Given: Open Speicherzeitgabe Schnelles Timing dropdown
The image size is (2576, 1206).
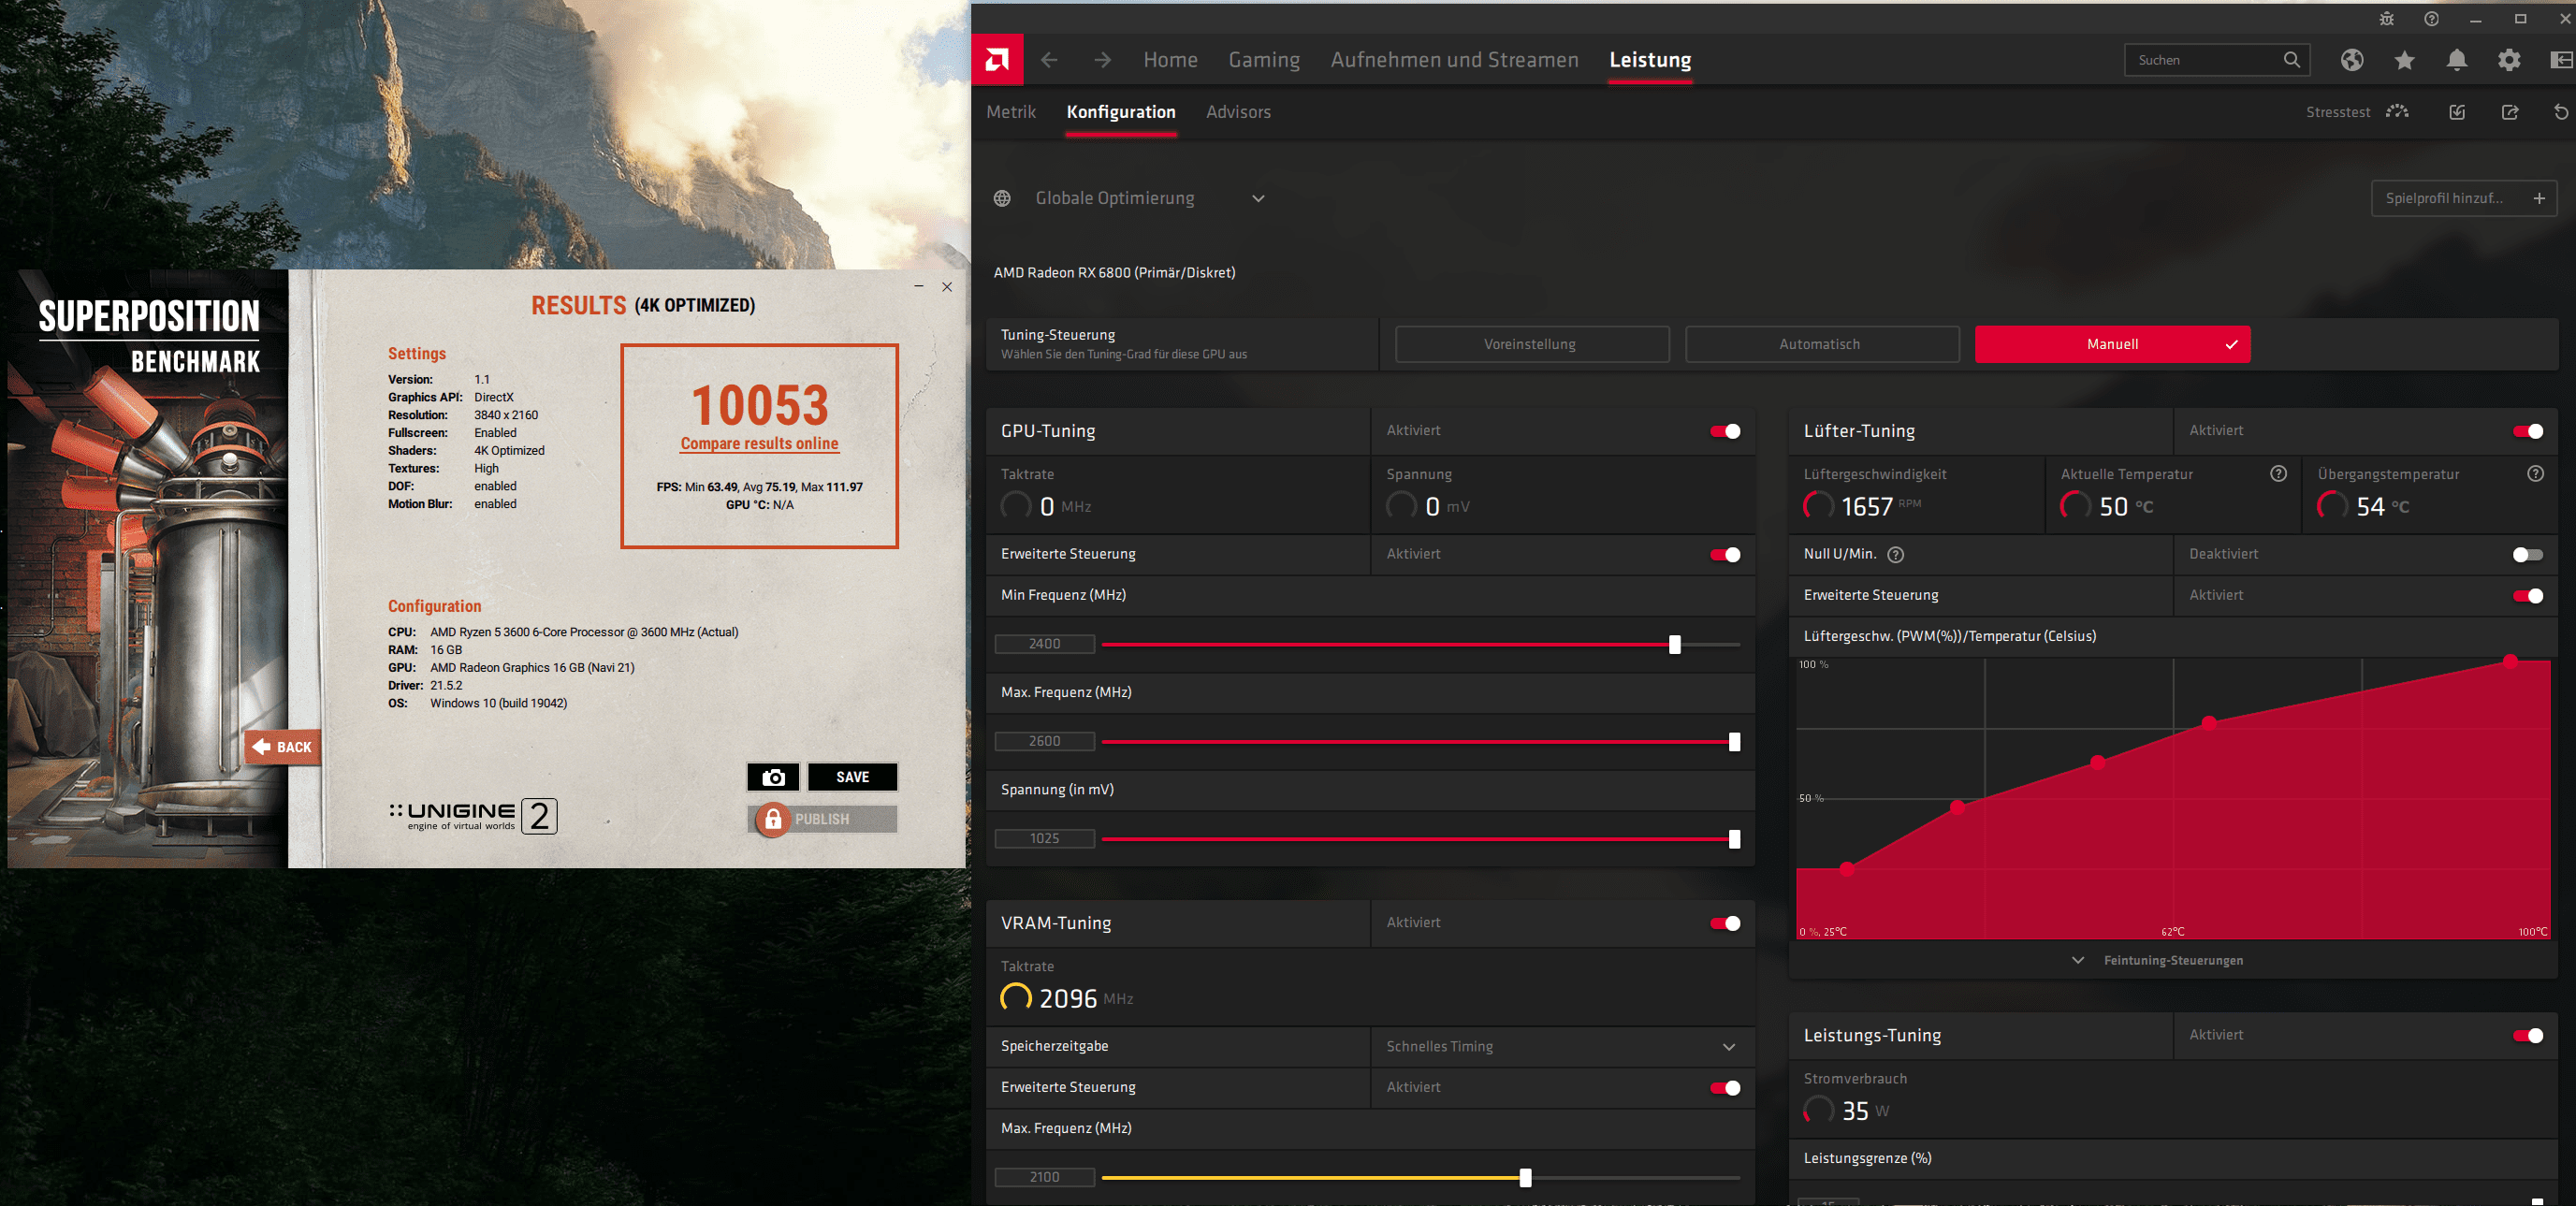Looking at the screenshot, I should coord(1728,1047).
